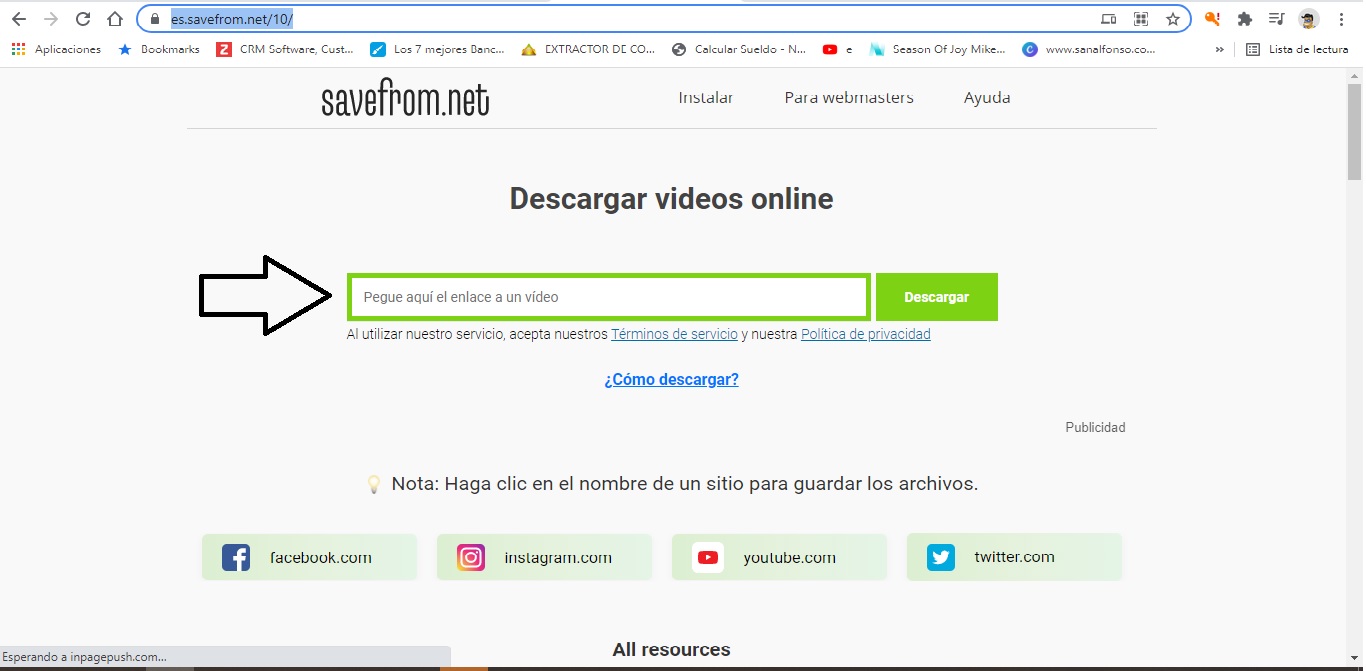Open the Política de privacidad link
The width and height of the screenshot is (1366, 671).
pyautogui.click(x=866, y=334)
